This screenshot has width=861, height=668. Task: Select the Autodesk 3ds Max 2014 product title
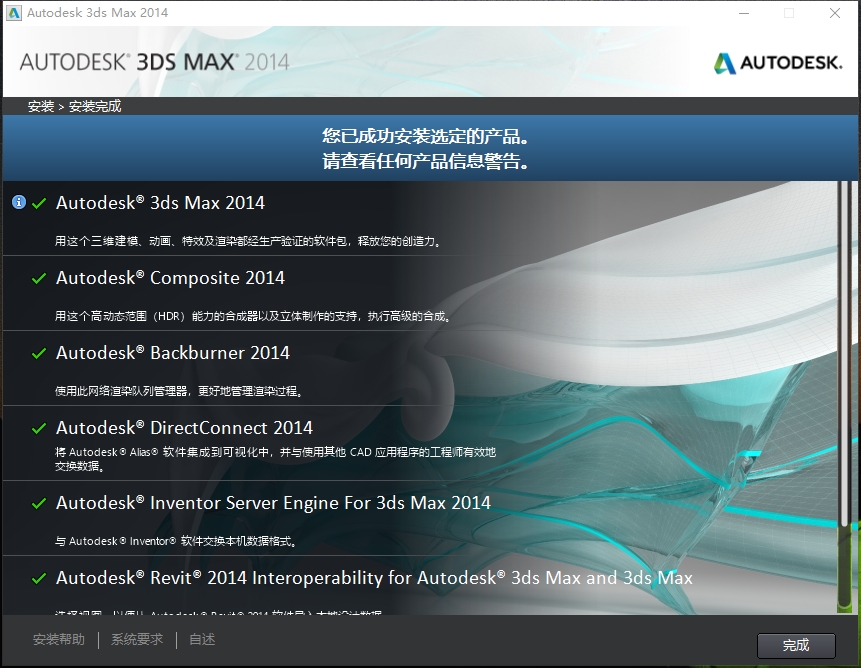click(160, 203)
